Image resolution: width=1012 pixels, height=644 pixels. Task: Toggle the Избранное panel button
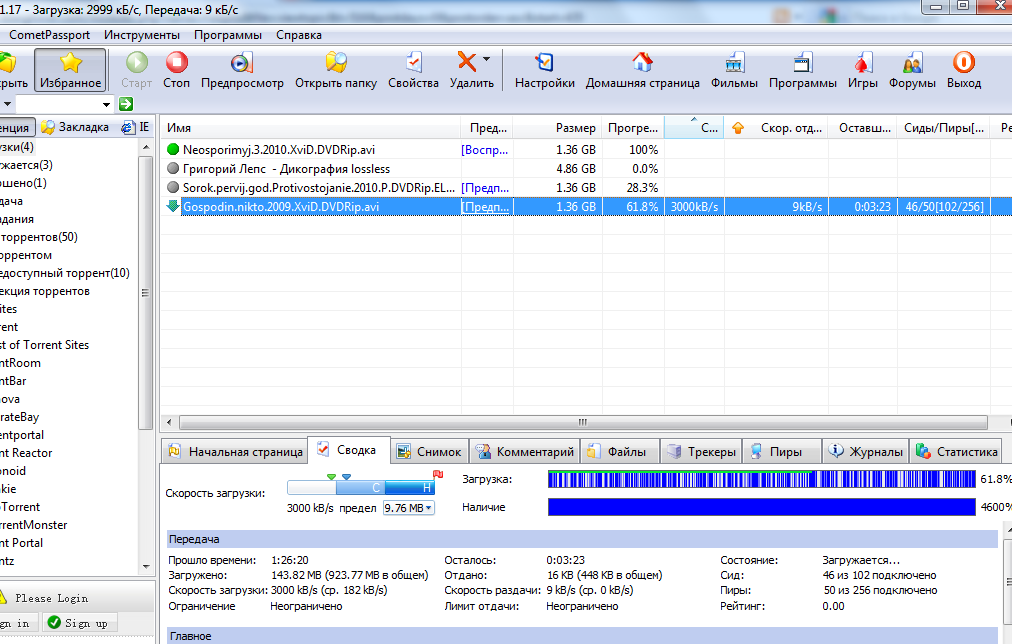coord(70,71)
